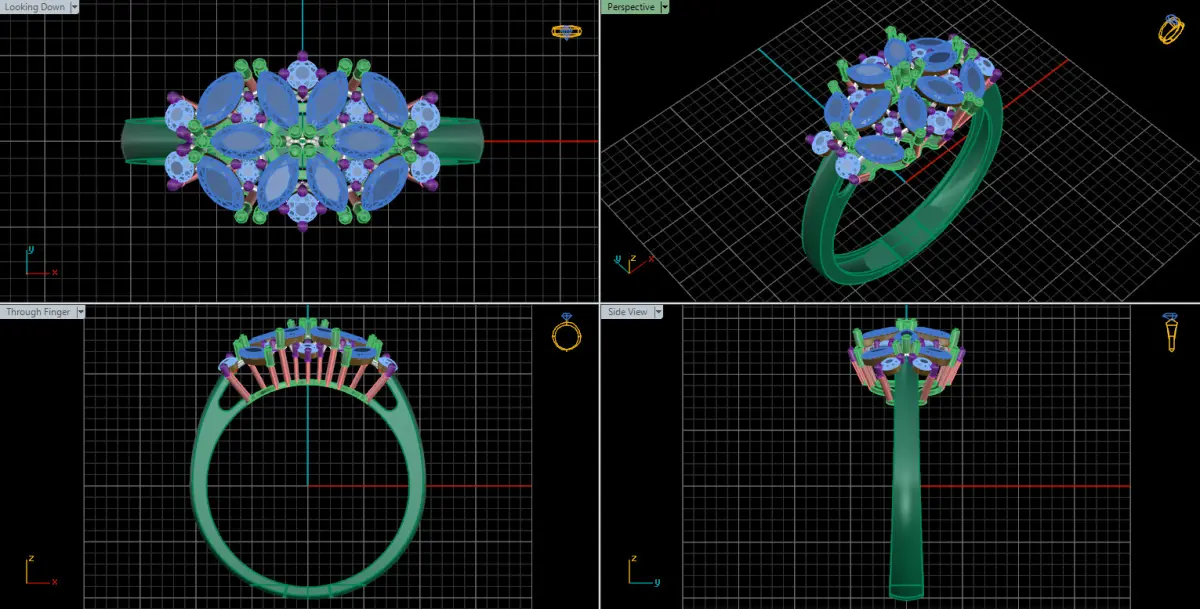
Task: Activate the Perspective viewport title
Action: (x=630, y=7)
